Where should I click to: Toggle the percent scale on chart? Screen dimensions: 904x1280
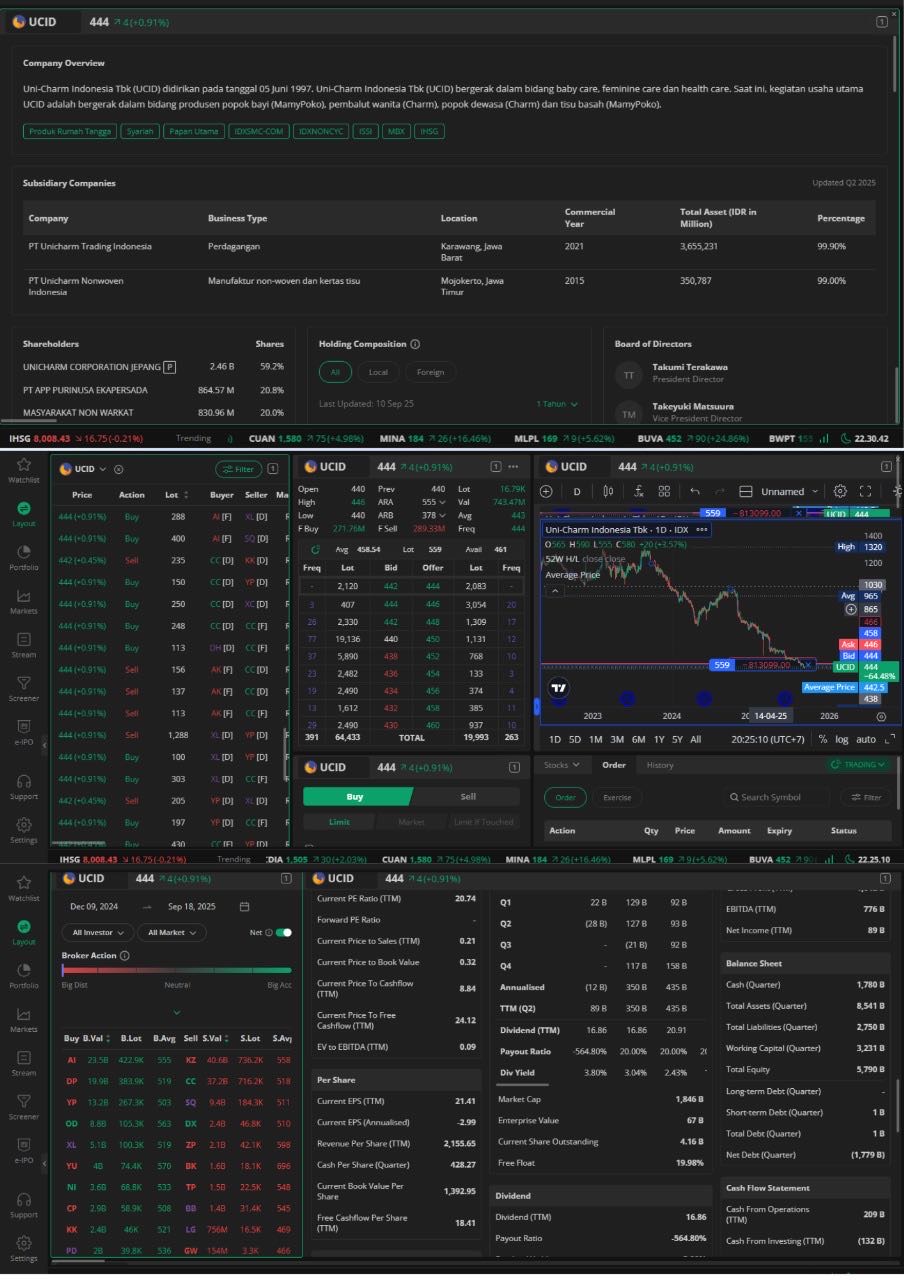(x=822, y=739)
